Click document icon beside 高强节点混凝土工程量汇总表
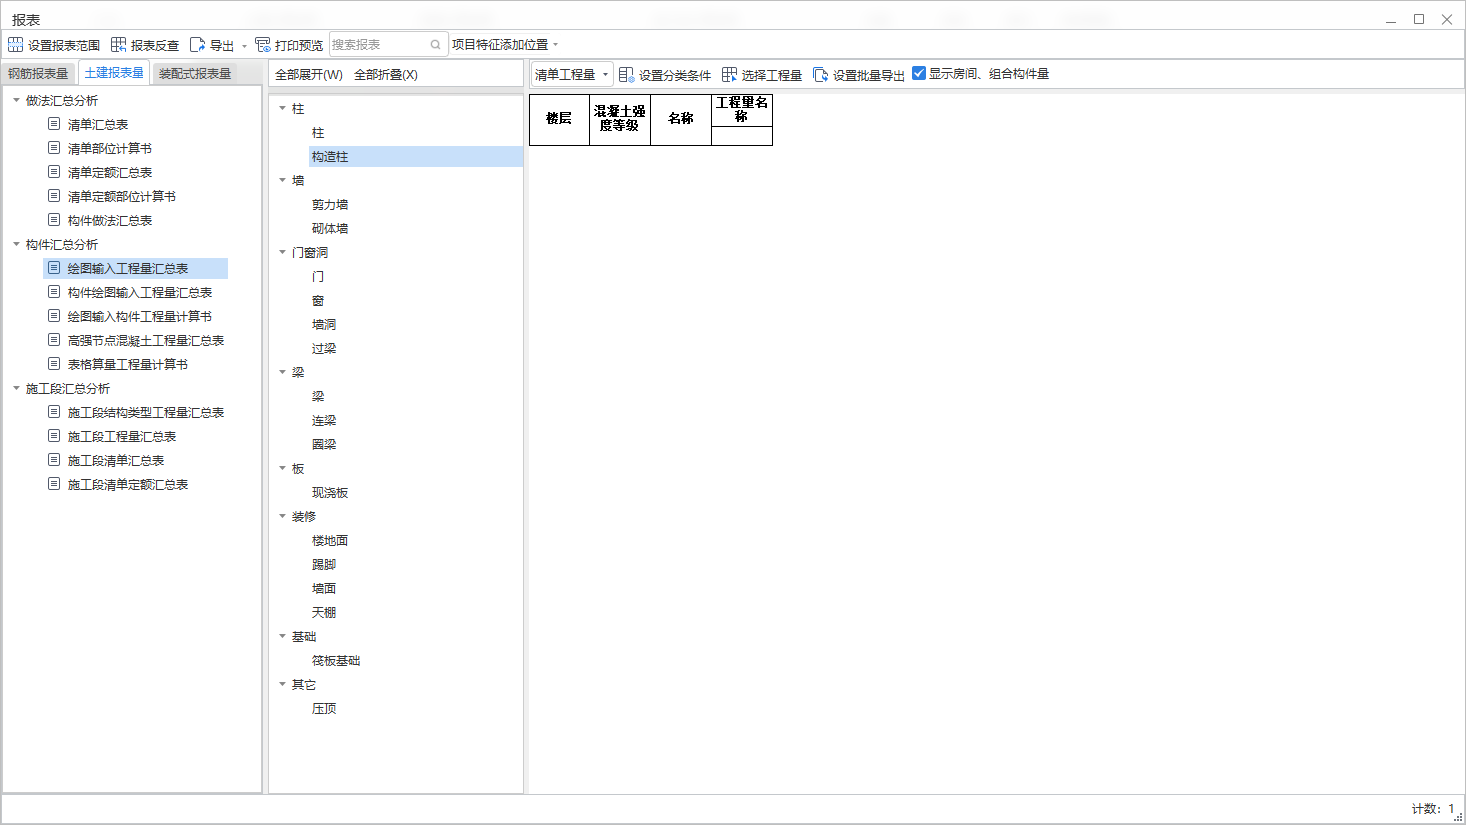The width and height of the screenshot is (1466, 825). [x=54, y=340]
